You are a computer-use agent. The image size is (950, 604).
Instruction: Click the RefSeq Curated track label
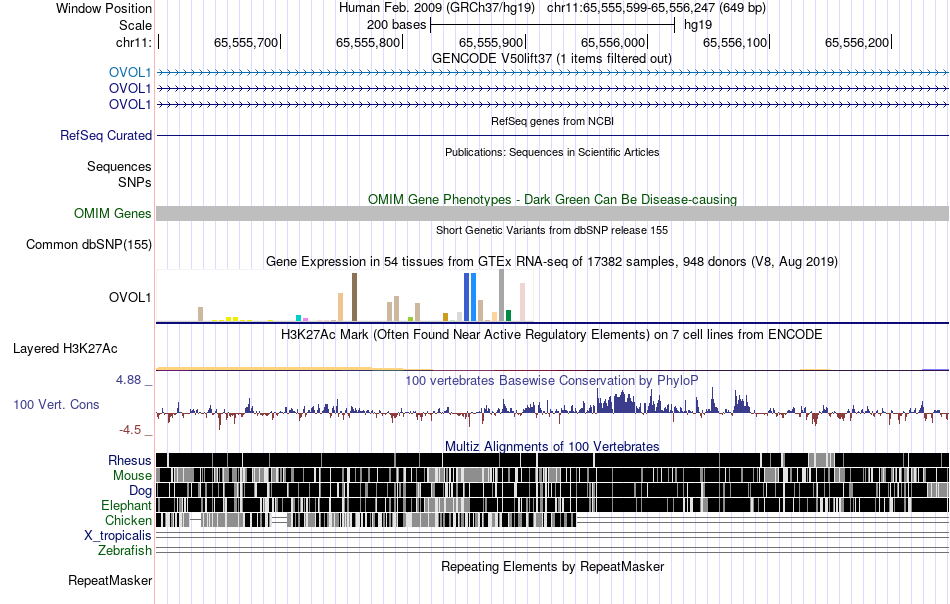(105, 136)
